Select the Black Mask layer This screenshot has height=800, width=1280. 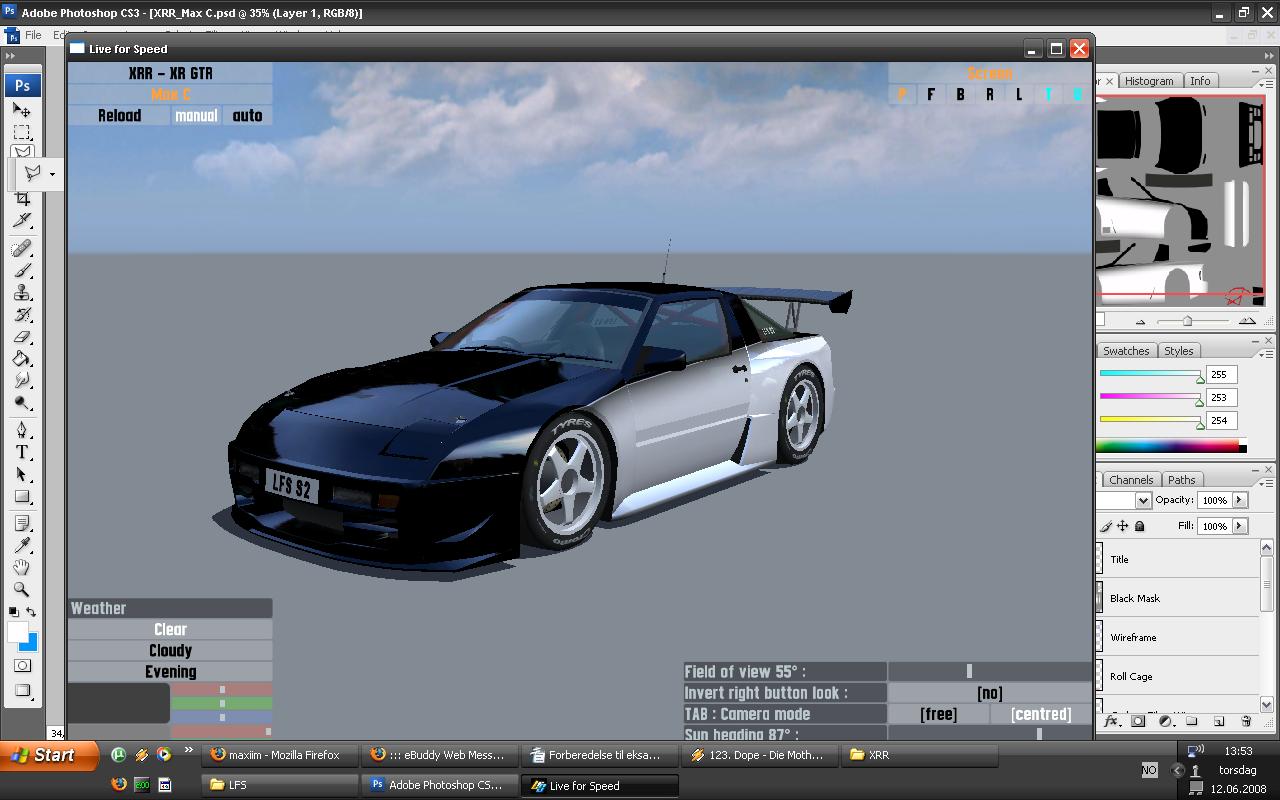coord(1179,598)
